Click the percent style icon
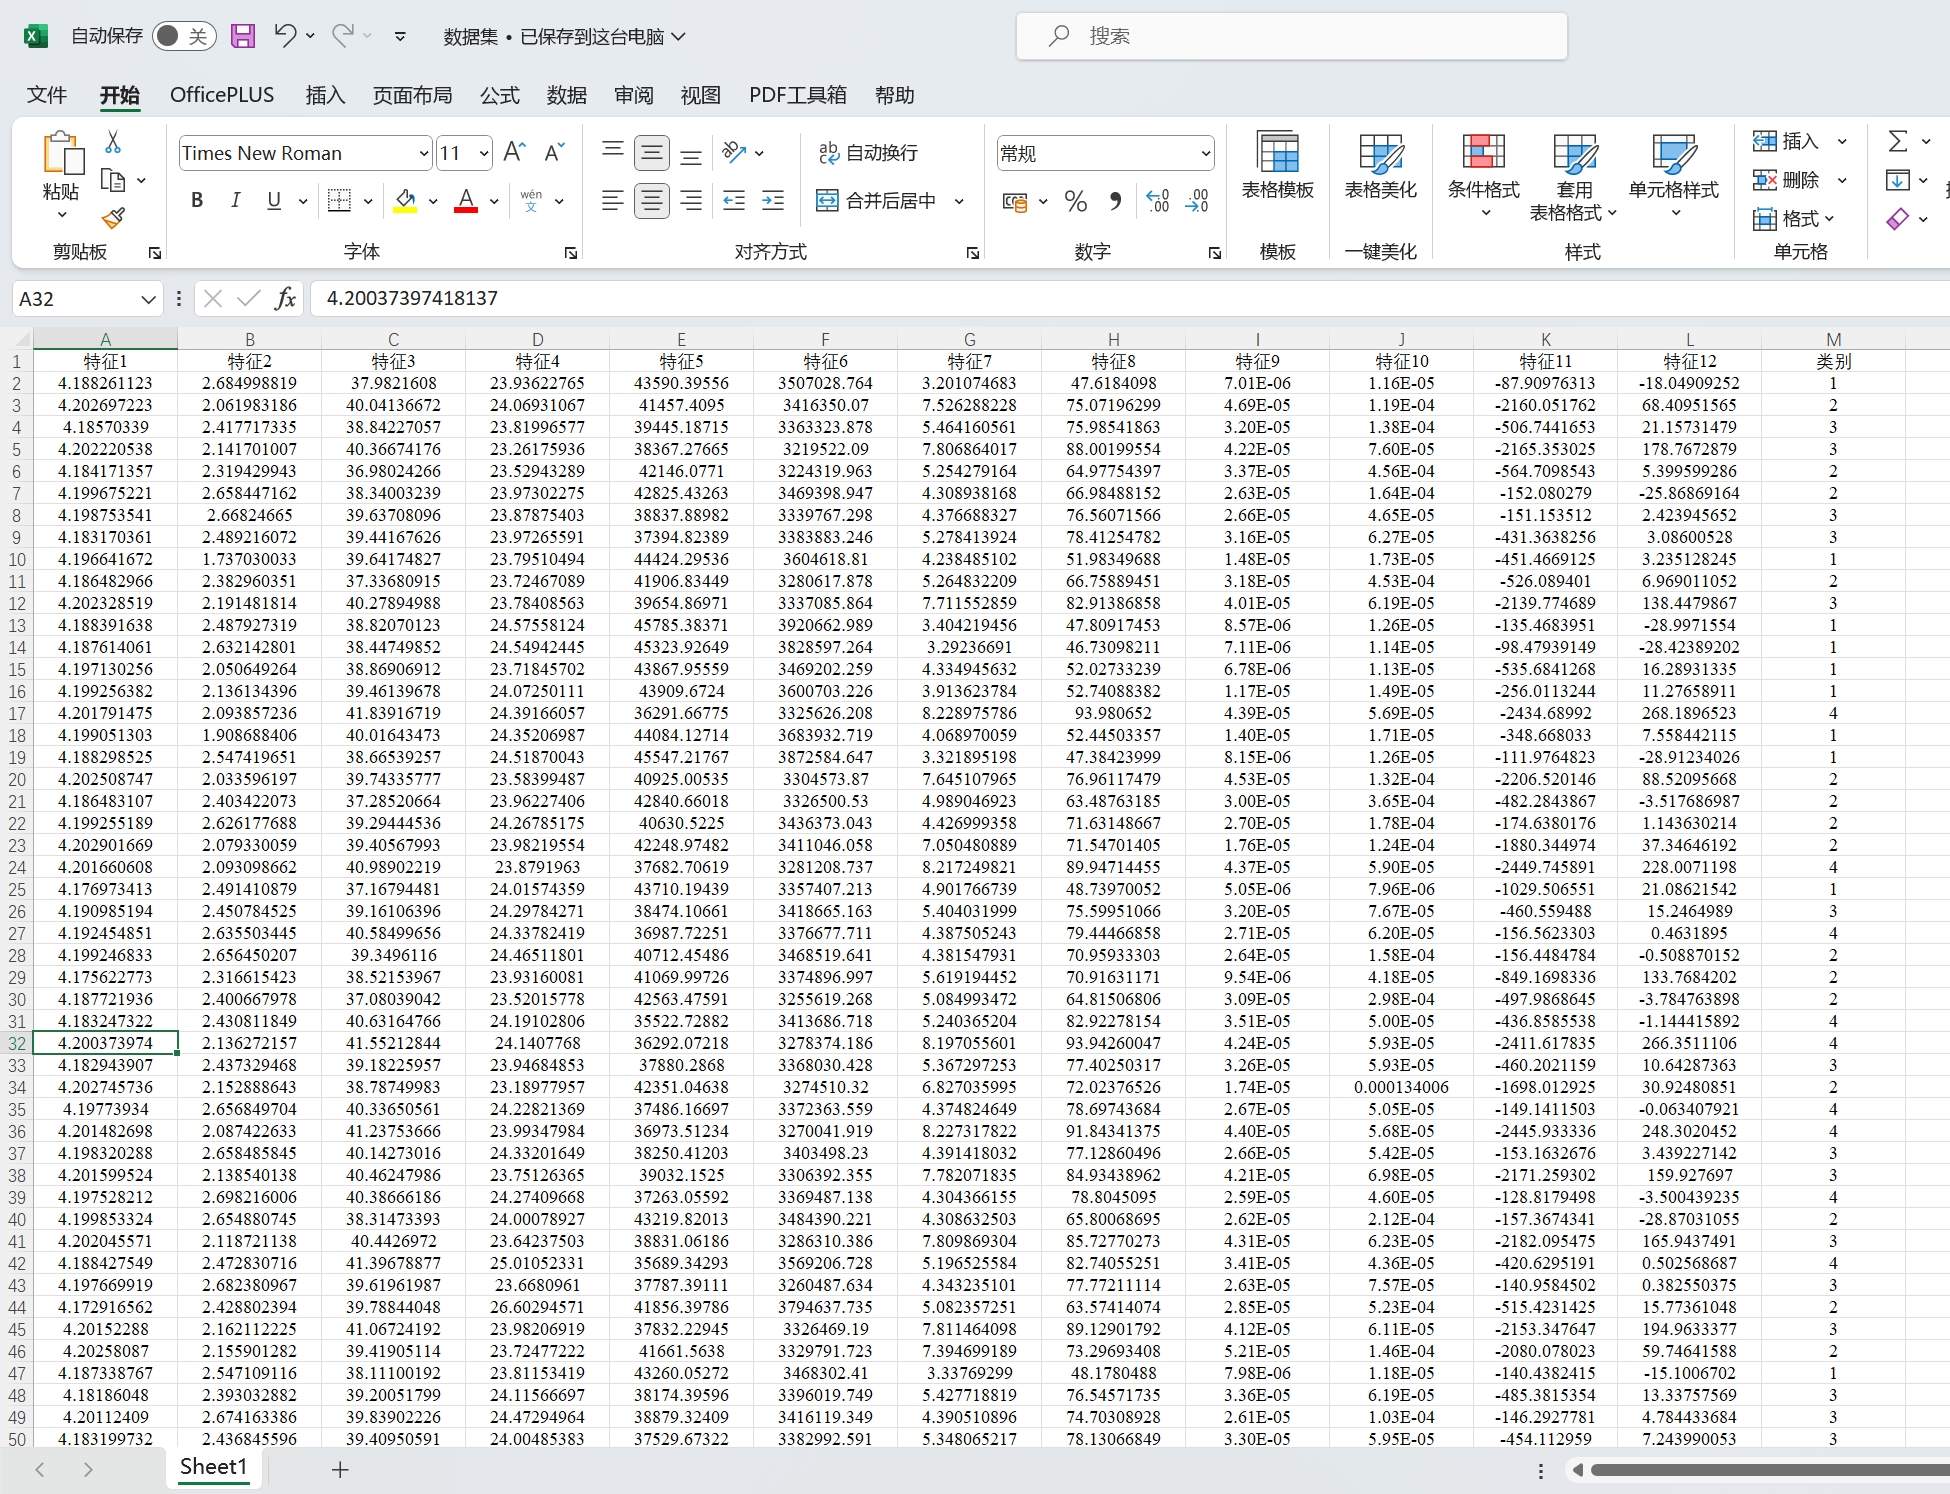Screen dimensions: 1950x1494 [1076, 201]
